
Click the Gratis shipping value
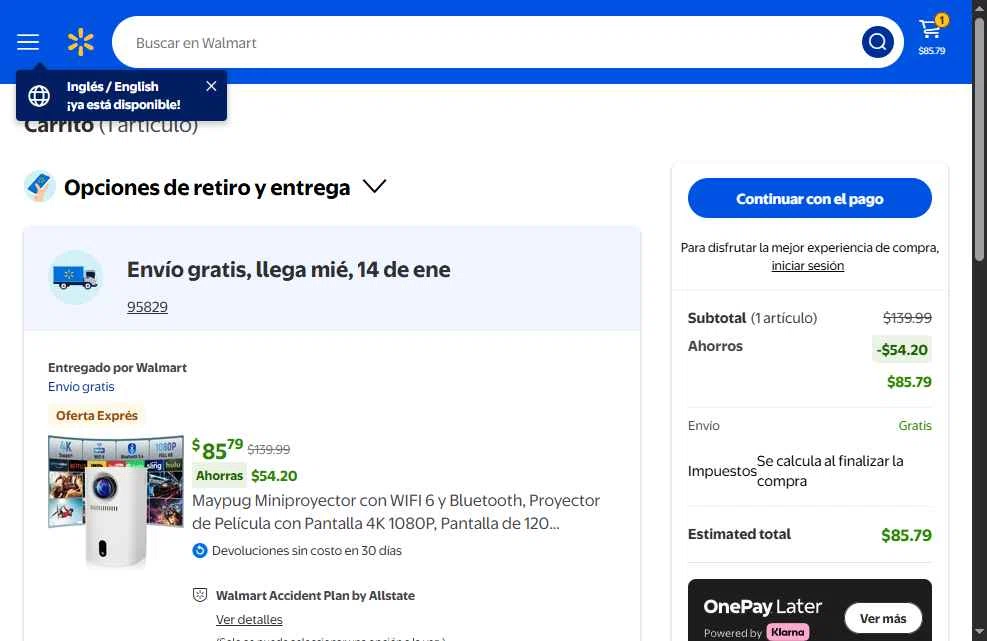tap(915, 426)
